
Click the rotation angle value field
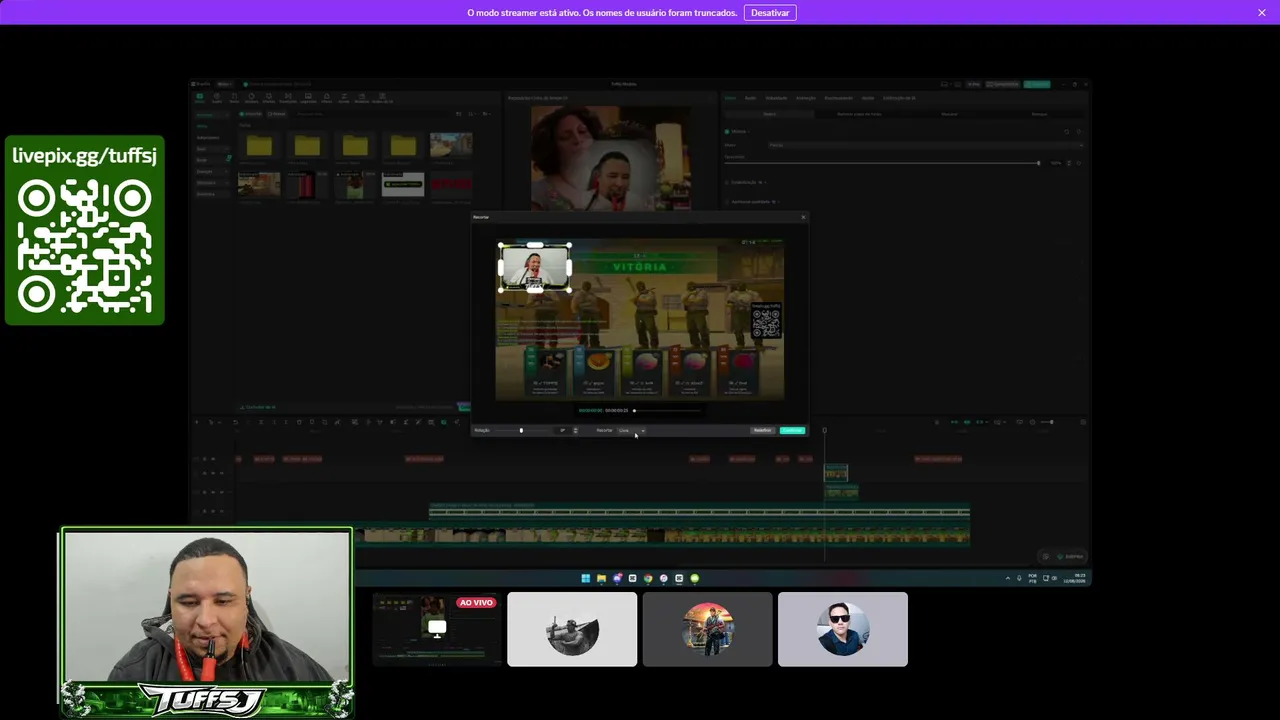point(563,431)
